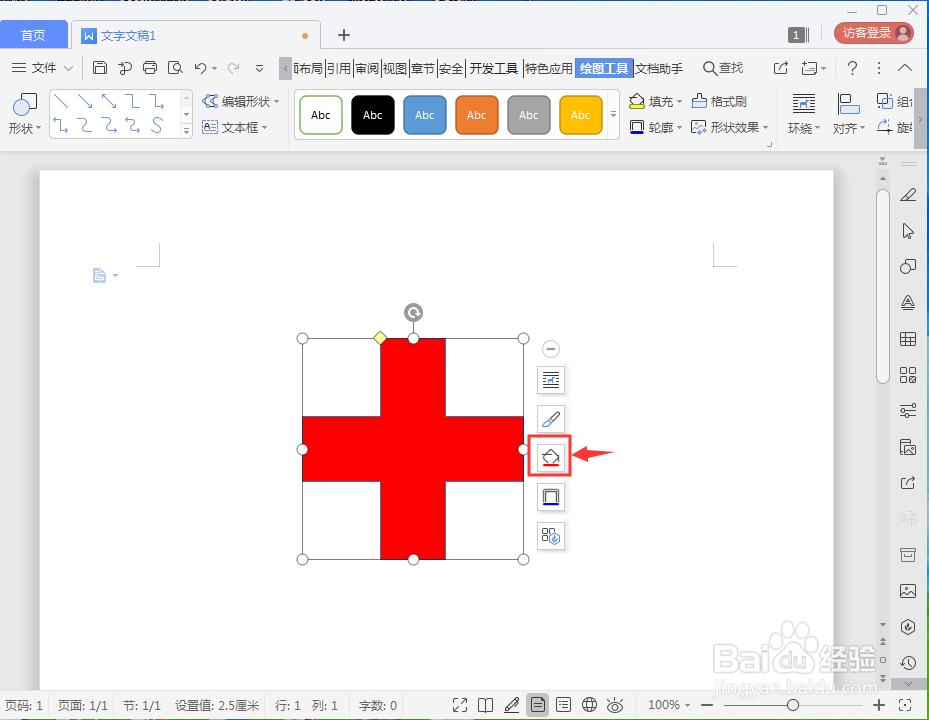Click the floating brush style icon beside shape
This screenshot has width=929, height=720.
point(551,419)
